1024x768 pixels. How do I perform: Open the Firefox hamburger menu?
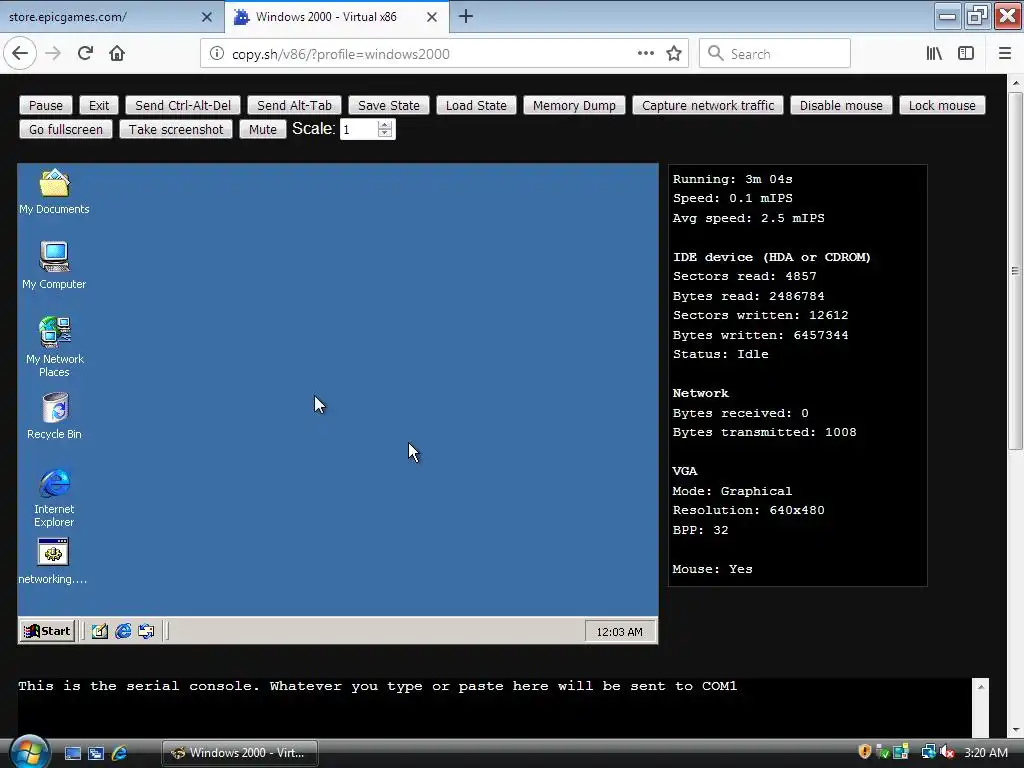pos(1005,54)
